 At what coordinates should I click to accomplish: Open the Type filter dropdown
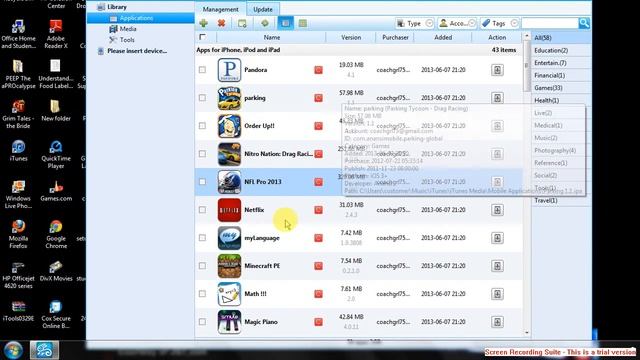click(415, 23)
